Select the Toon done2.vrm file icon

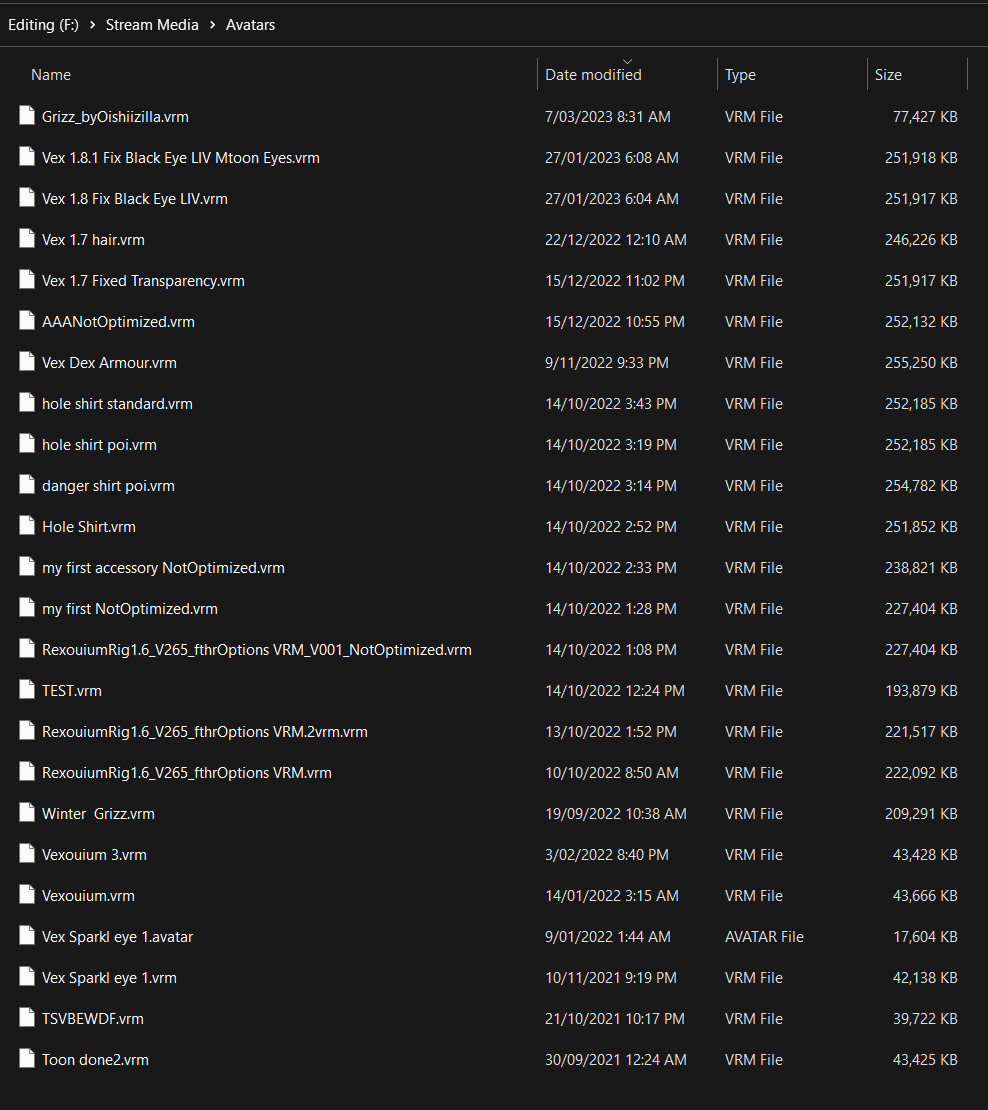pos(27,1059)
